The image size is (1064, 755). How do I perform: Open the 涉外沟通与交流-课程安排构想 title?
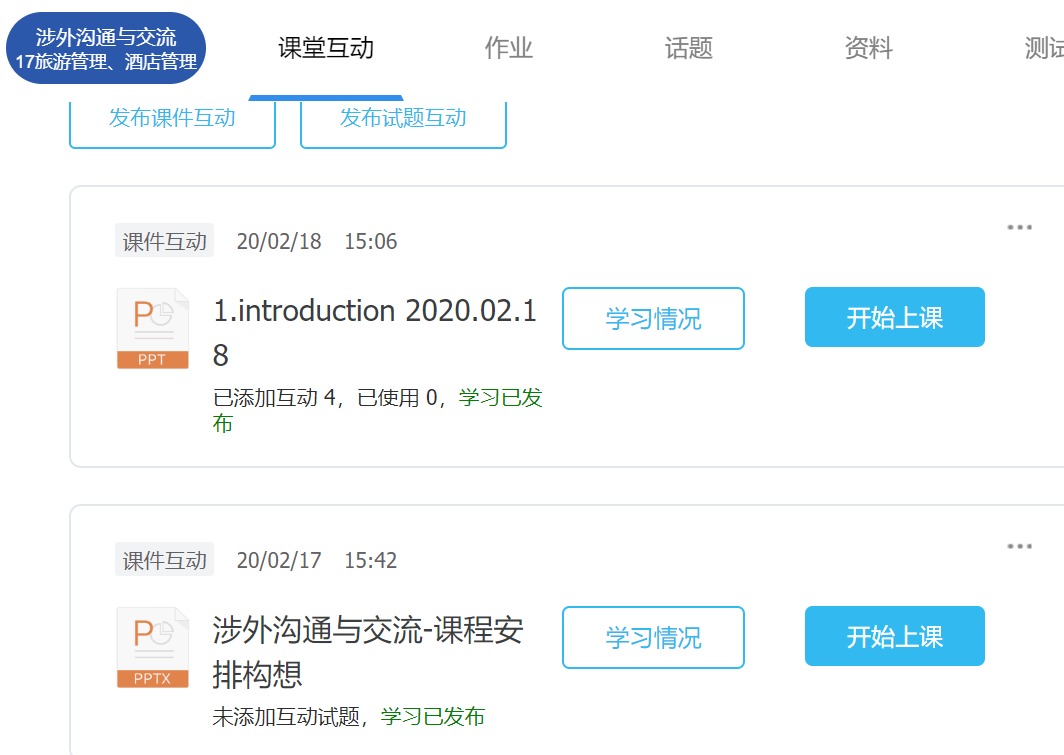(x=367, y=631)
